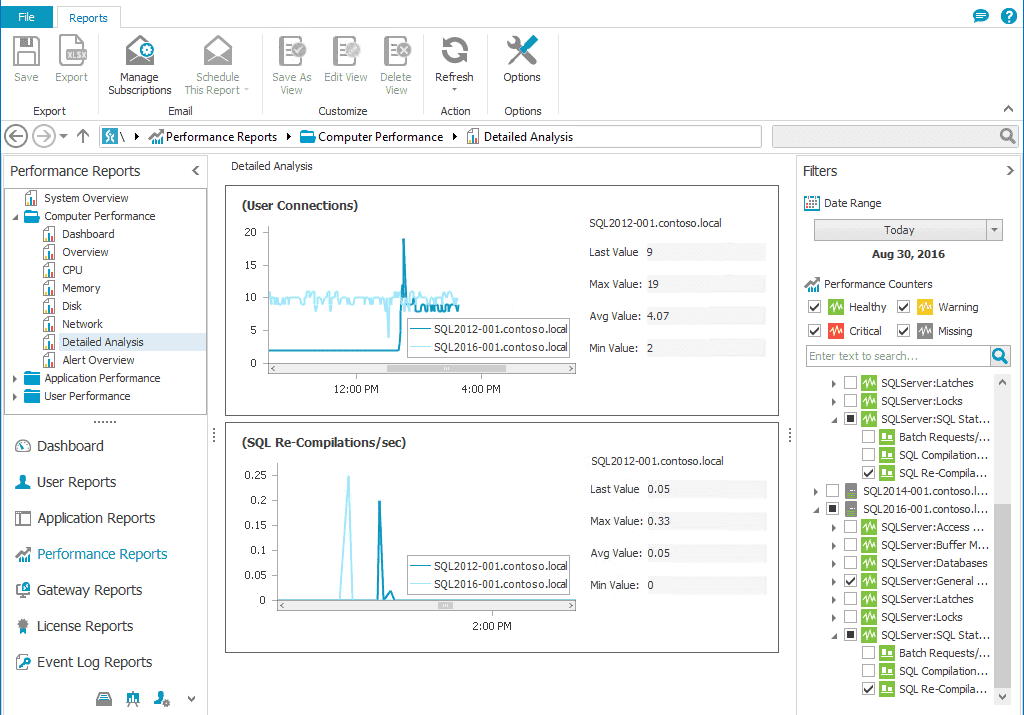Click the SQL Re-Compilations chart scrollbar thumb
This screenshot has width=1024, height=715.
click(445, 606)
